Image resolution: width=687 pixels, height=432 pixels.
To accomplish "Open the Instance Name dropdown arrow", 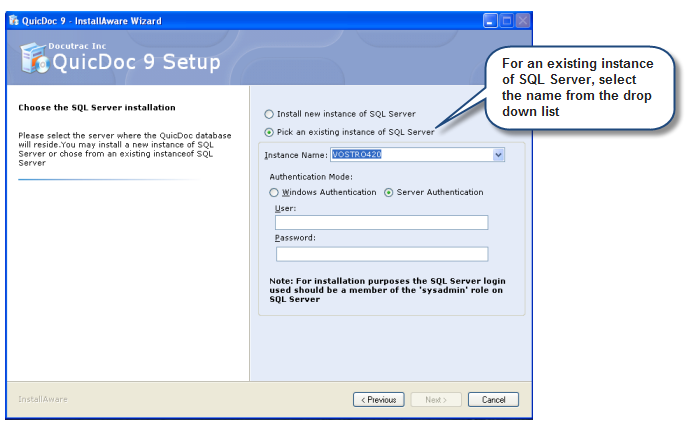I will click(498, 155).
